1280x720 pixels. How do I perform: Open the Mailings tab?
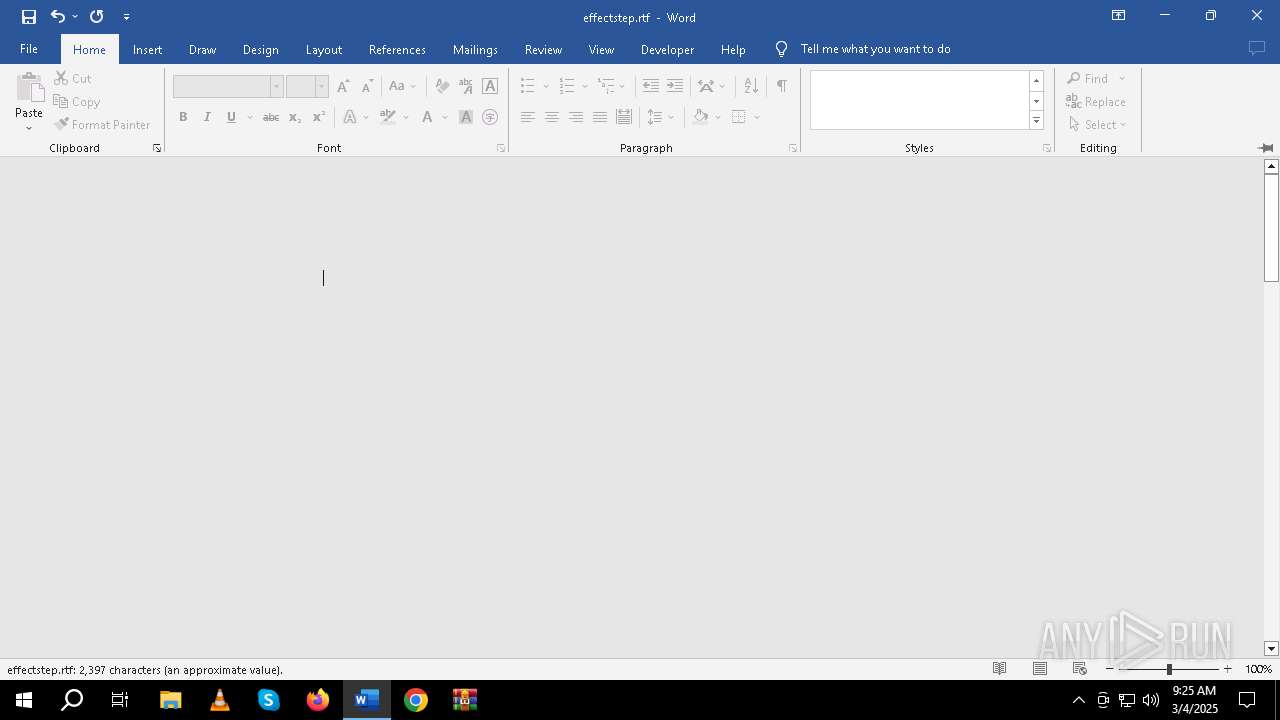click(x=475, y=49)
